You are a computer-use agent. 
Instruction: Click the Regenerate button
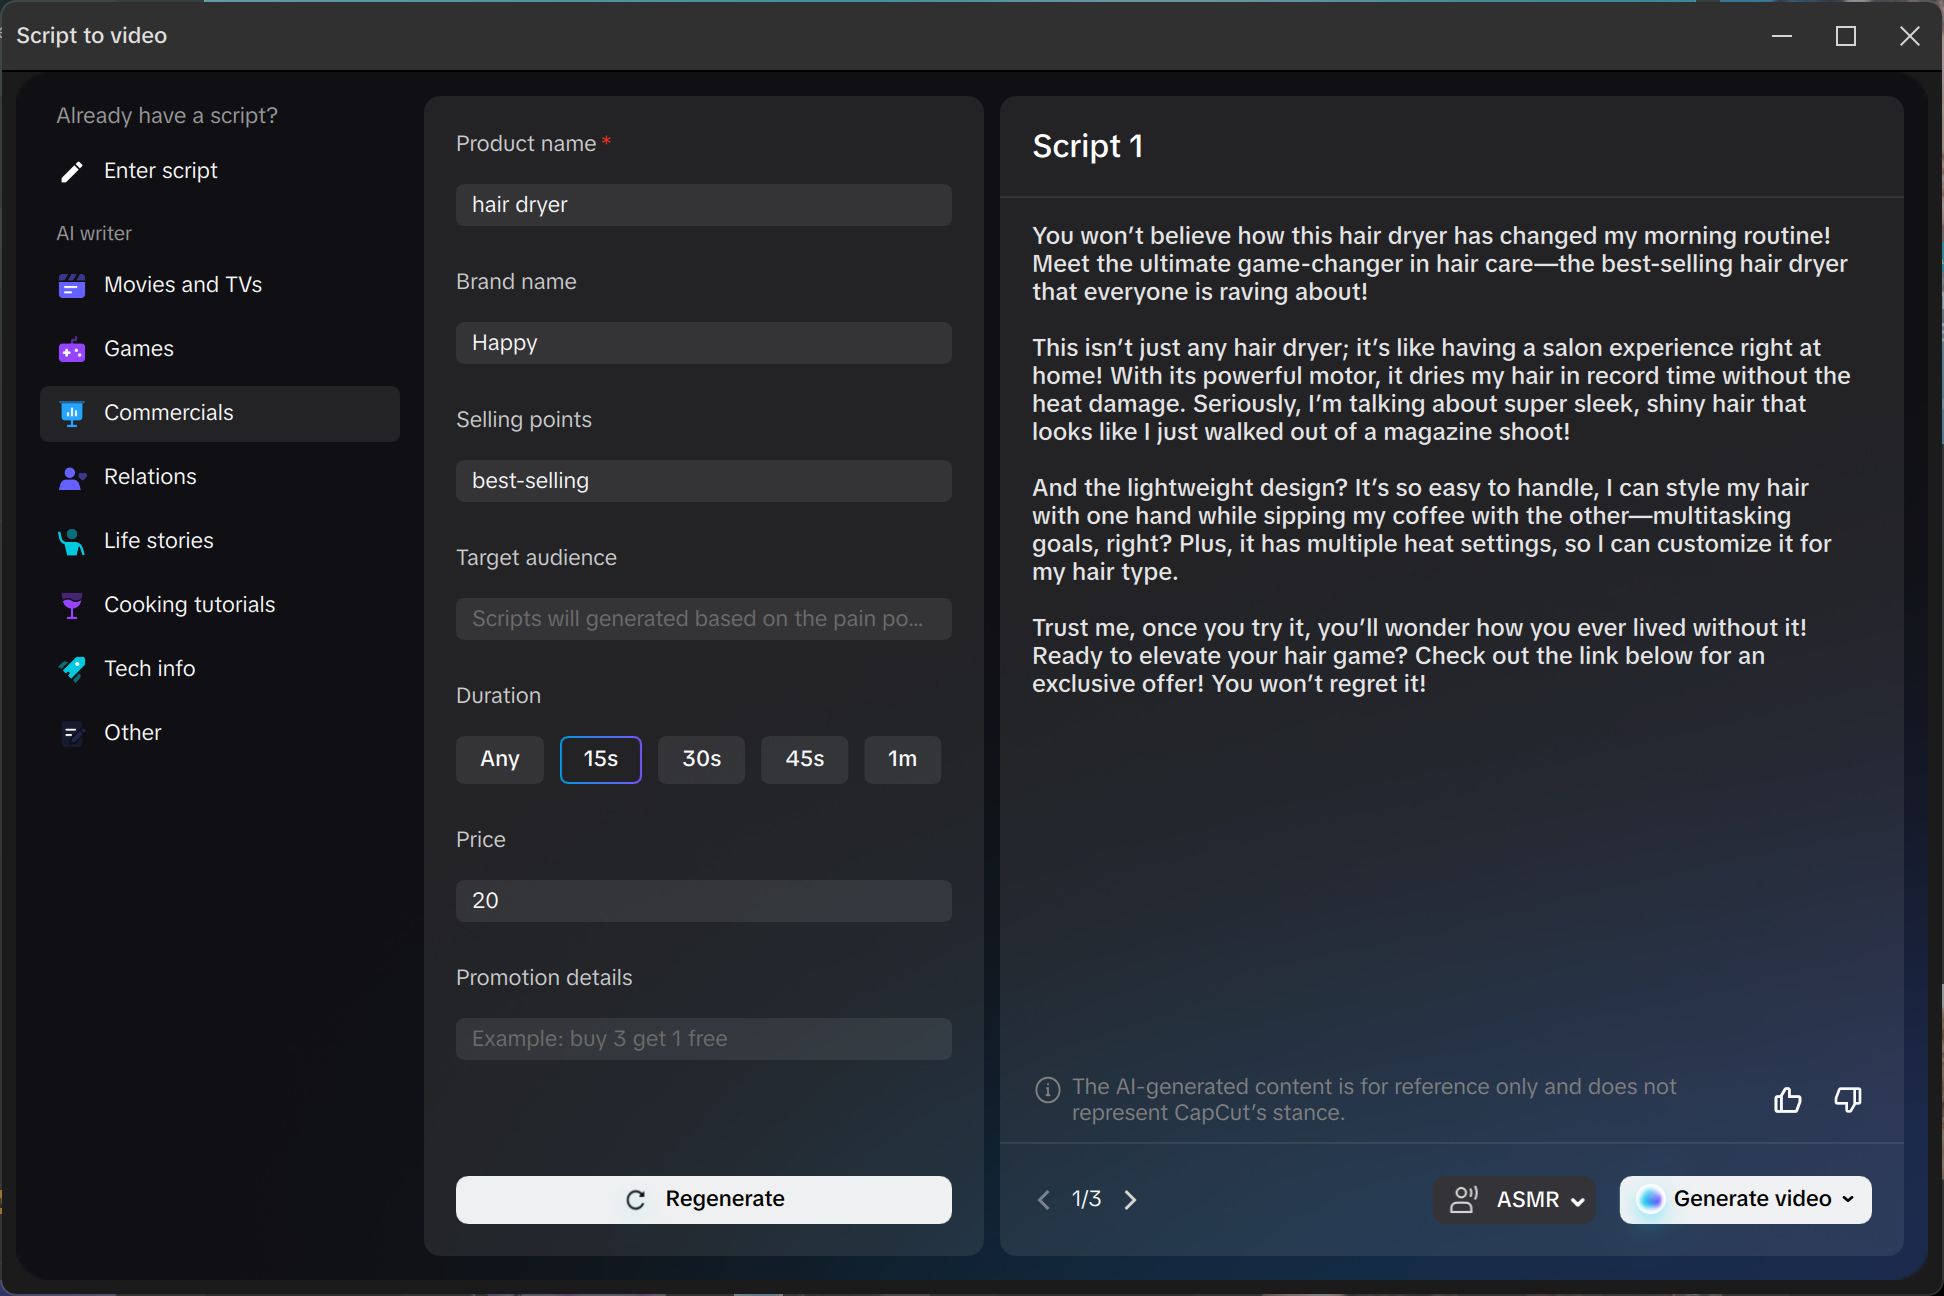[704, 1199]
